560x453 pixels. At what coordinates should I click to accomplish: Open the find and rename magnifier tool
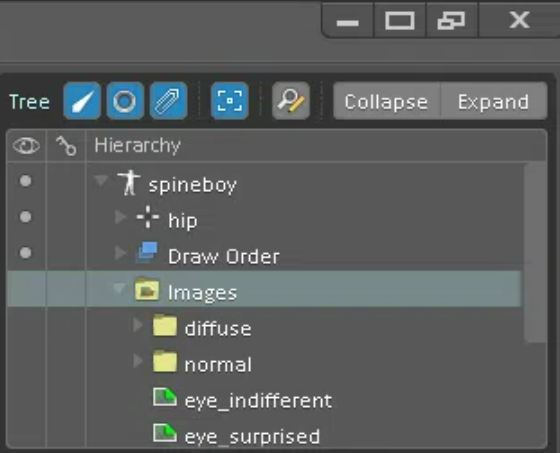[291, 101]
